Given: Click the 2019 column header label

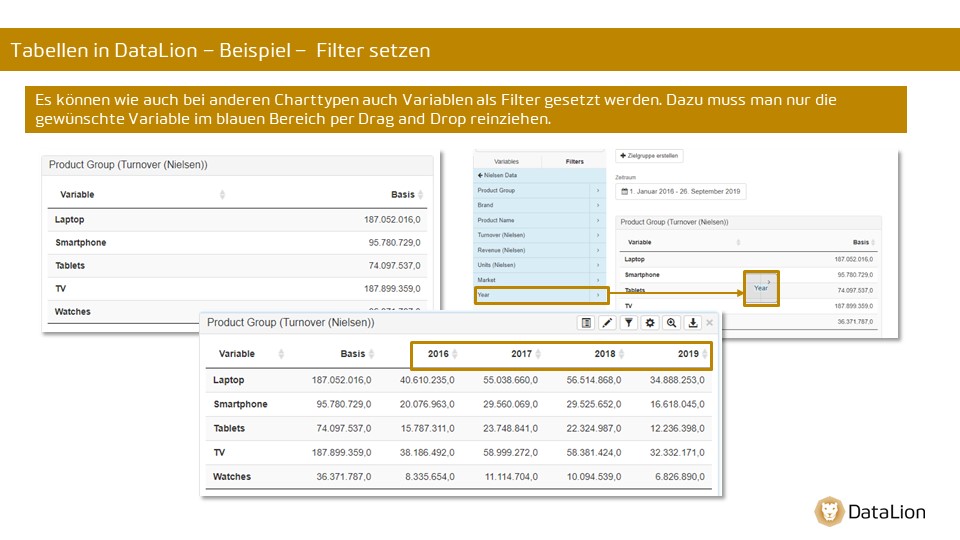Looking at the screenshot, I should pyautogui.click(x=688, y=354).
